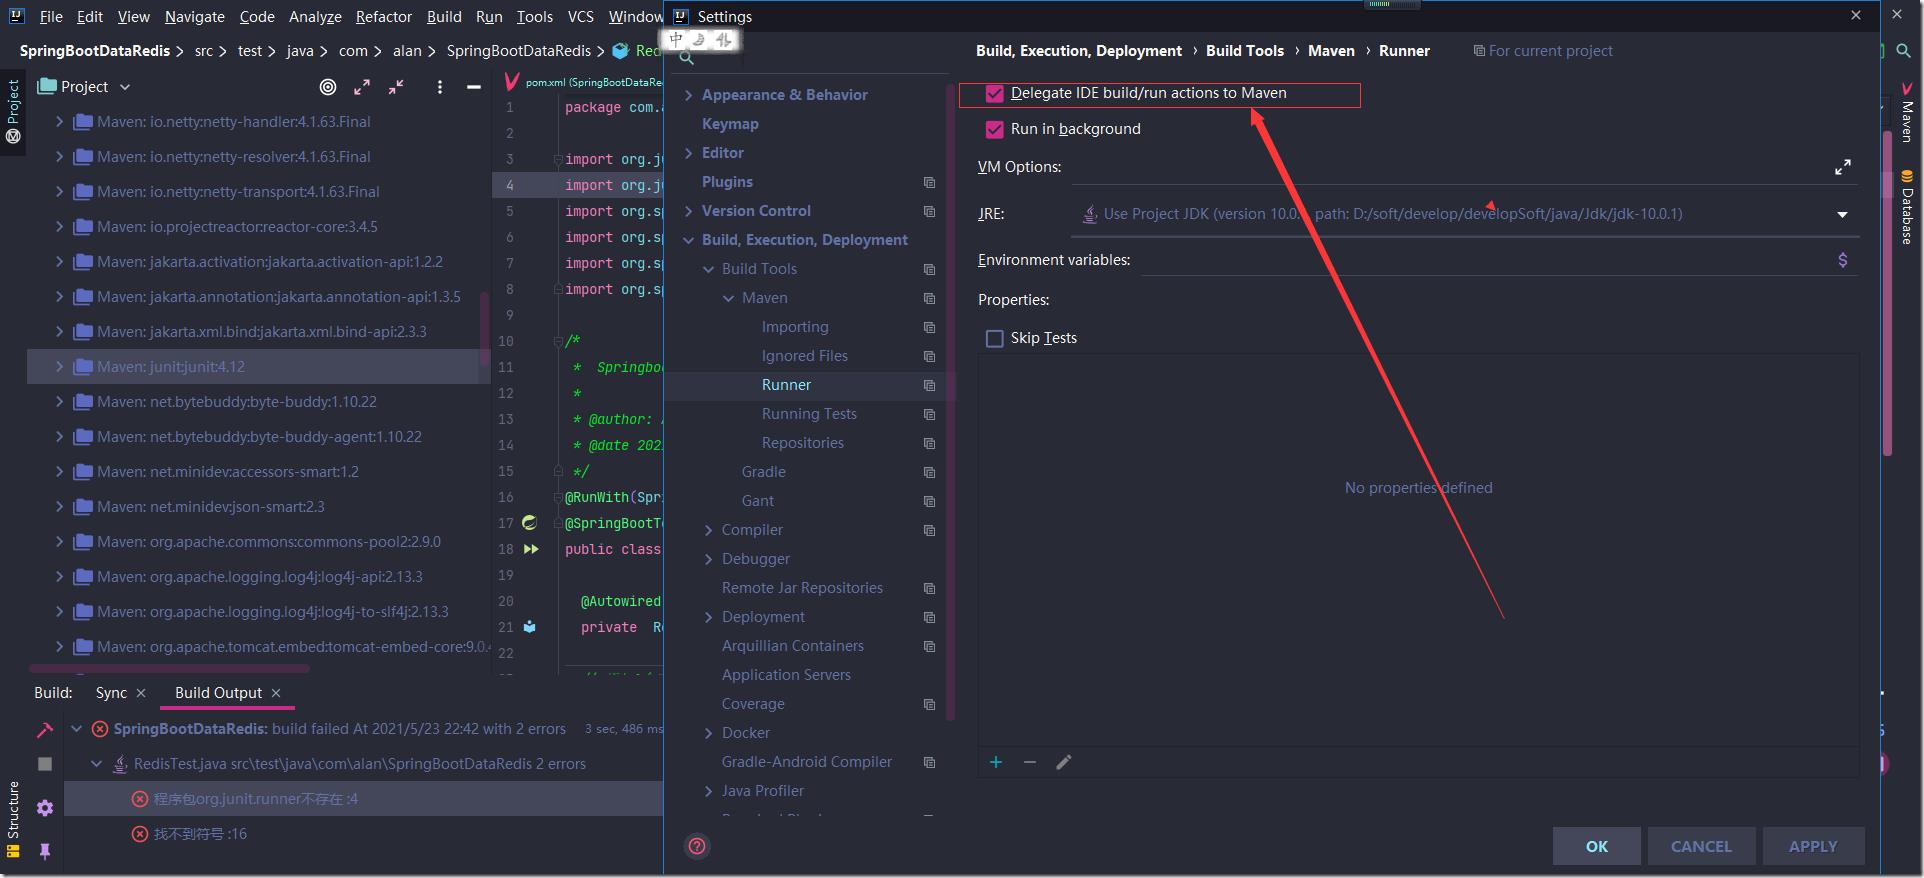Toggle Run in background checkbox
This screenshot has width=1924, height=878.
[x=994, y=130]
